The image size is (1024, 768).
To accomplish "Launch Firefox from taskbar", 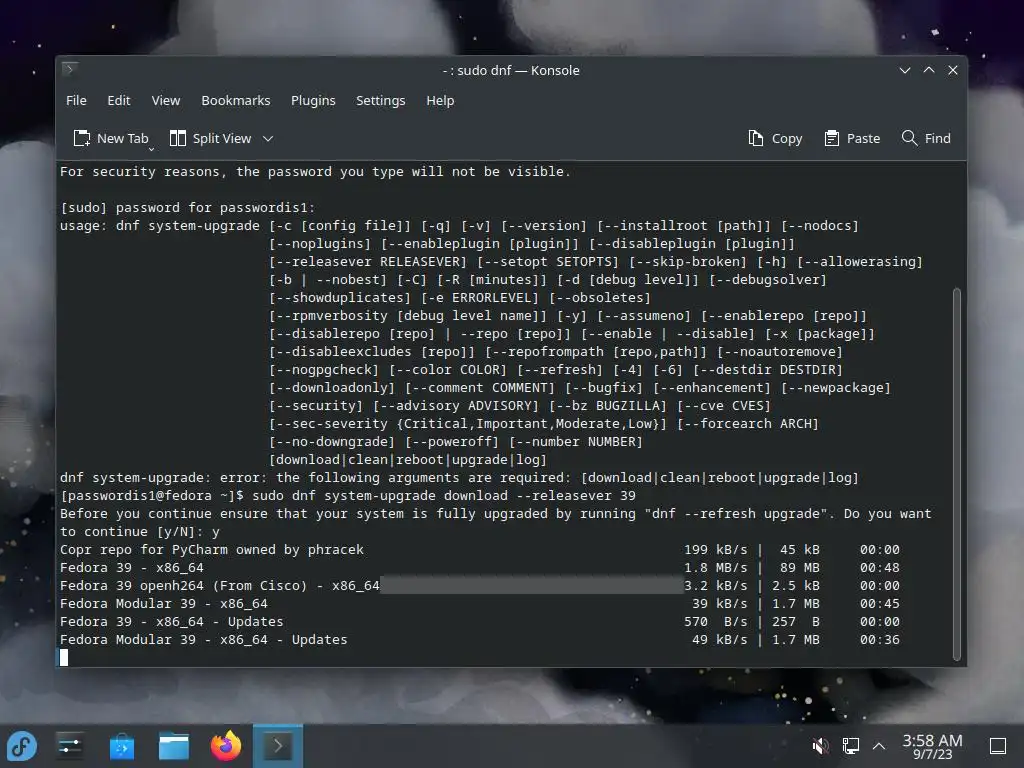I will click(x=226, y=746).
